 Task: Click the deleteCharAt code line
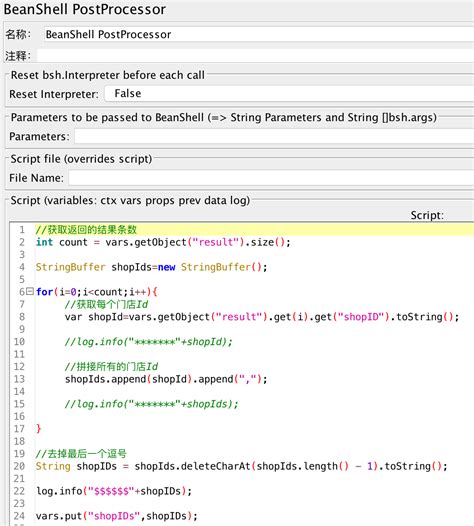[241, 466]
